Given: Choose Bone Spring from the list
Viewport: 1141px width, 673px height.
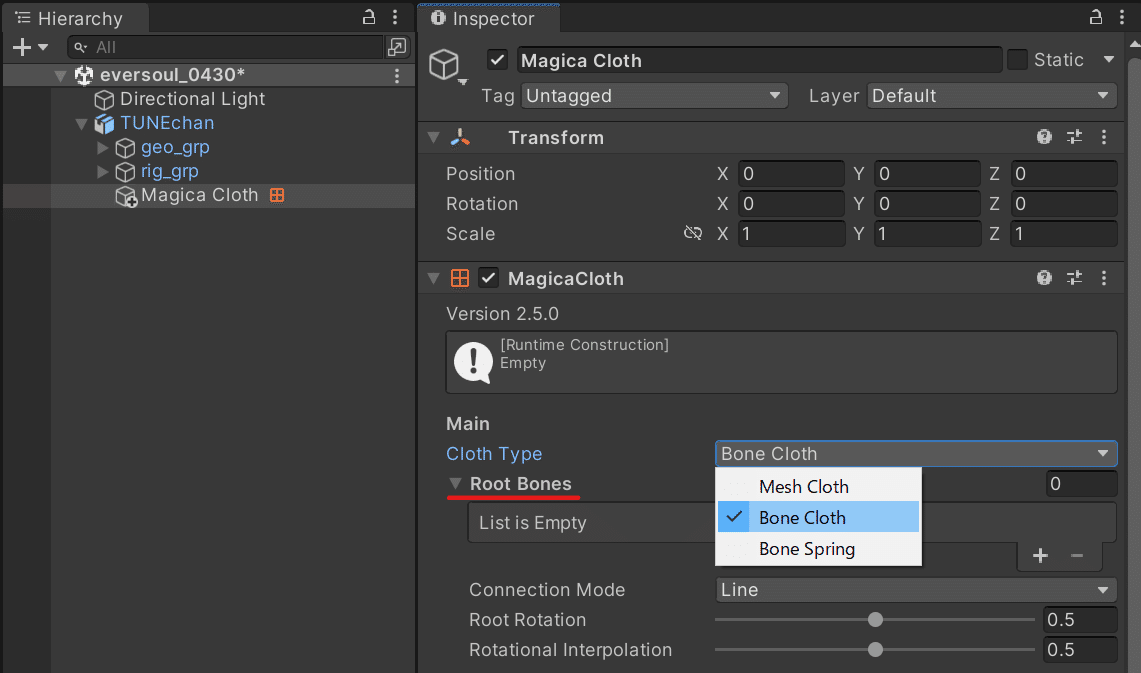Looking at the screenshot, I should 819,549.
